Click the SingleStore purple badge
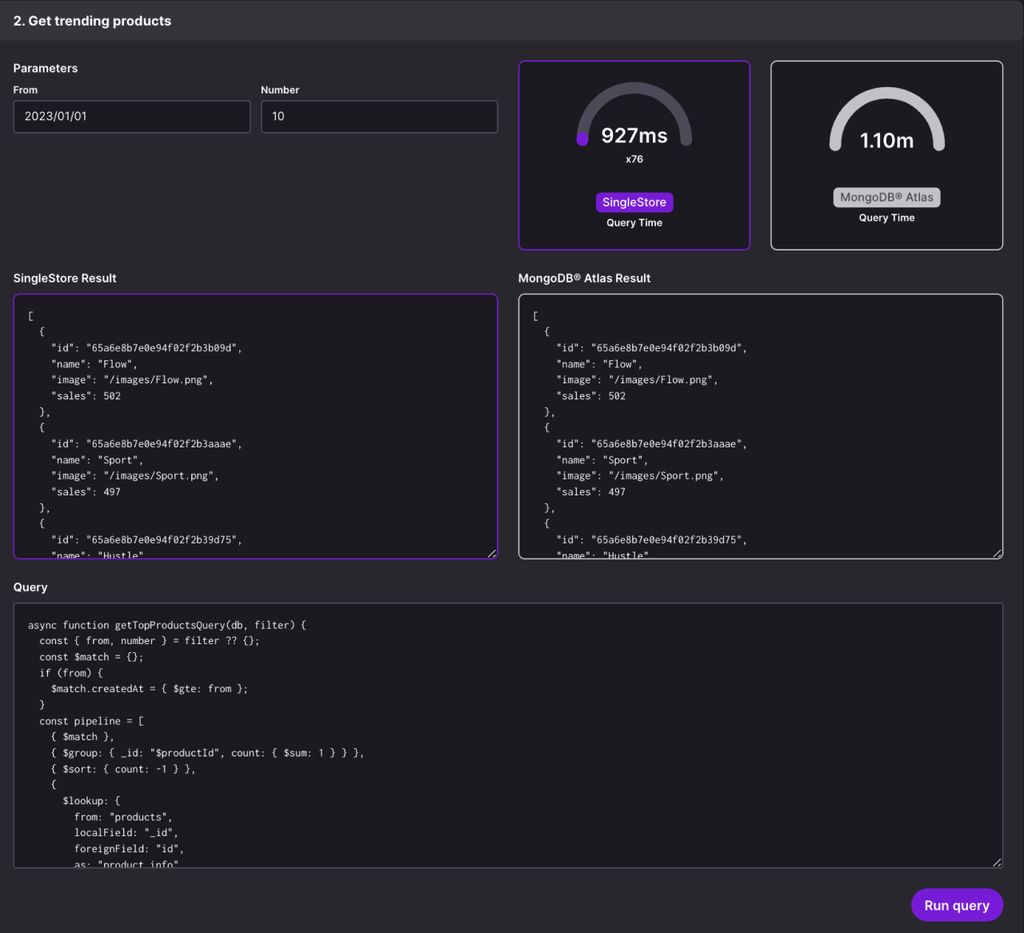This screenshot has height=933, width=1024. [634, 202]
